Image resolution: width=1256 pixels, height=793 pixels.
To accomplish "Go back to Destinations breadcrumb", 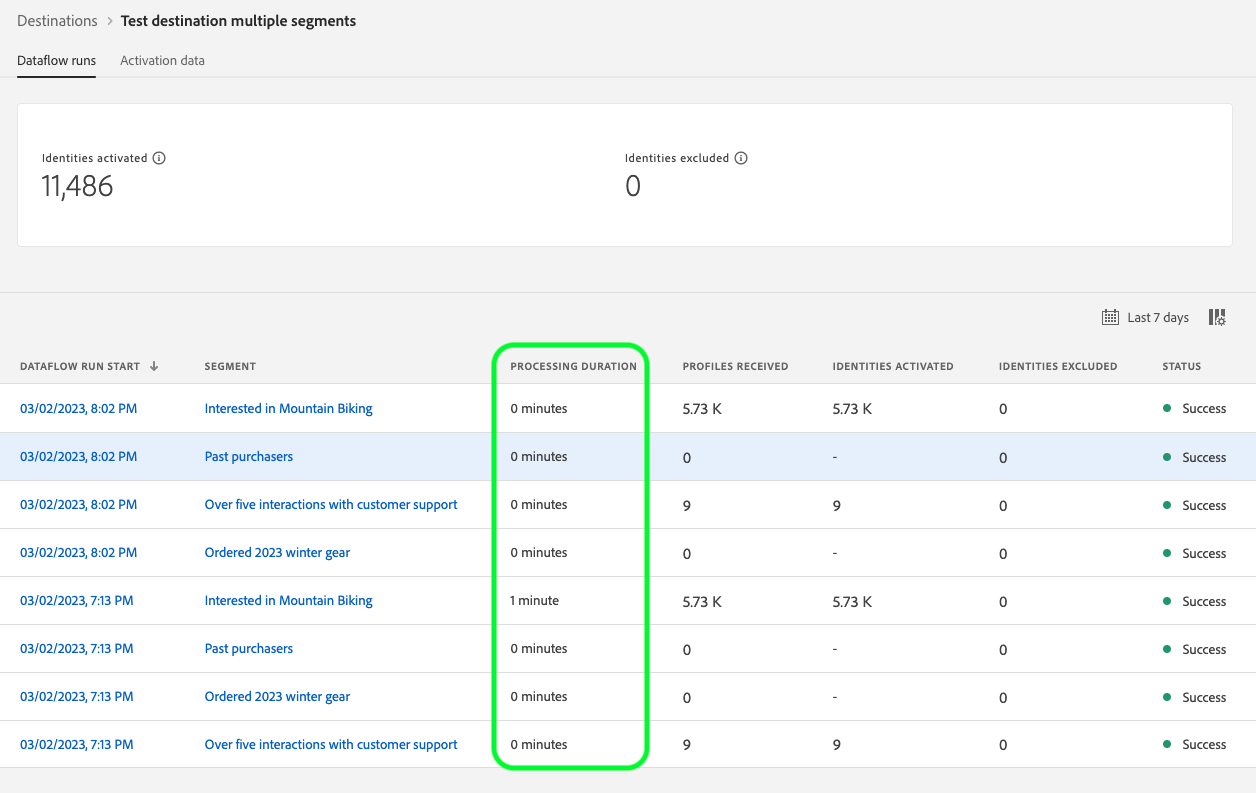I will tap(57, 20).
